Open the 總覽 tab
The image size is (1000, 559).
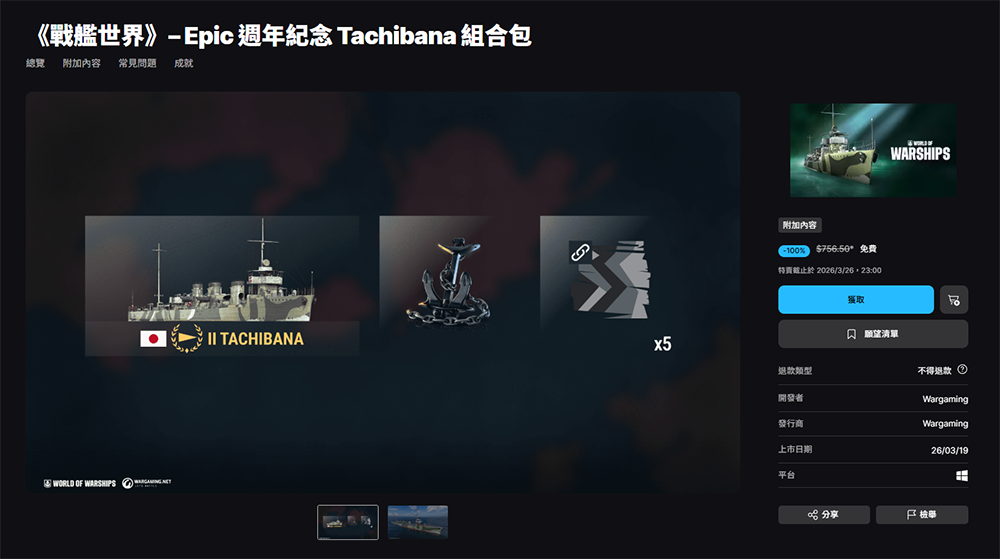[35, 63]
